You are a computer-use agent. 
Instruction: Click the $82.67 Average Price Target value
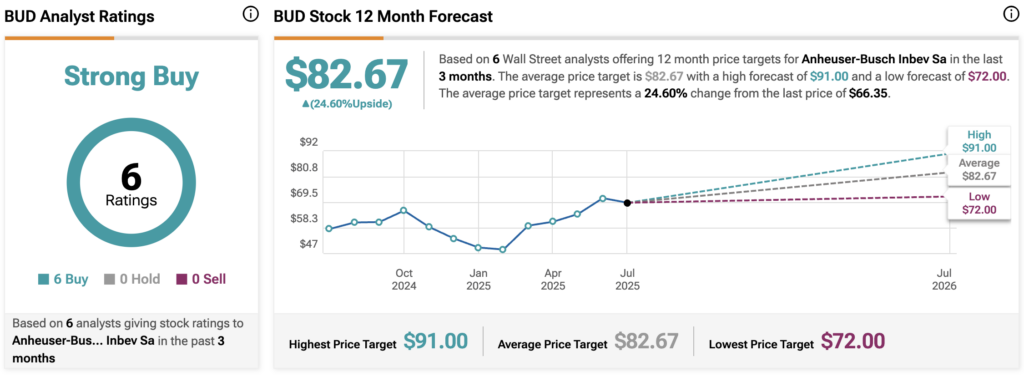[646, 341]
